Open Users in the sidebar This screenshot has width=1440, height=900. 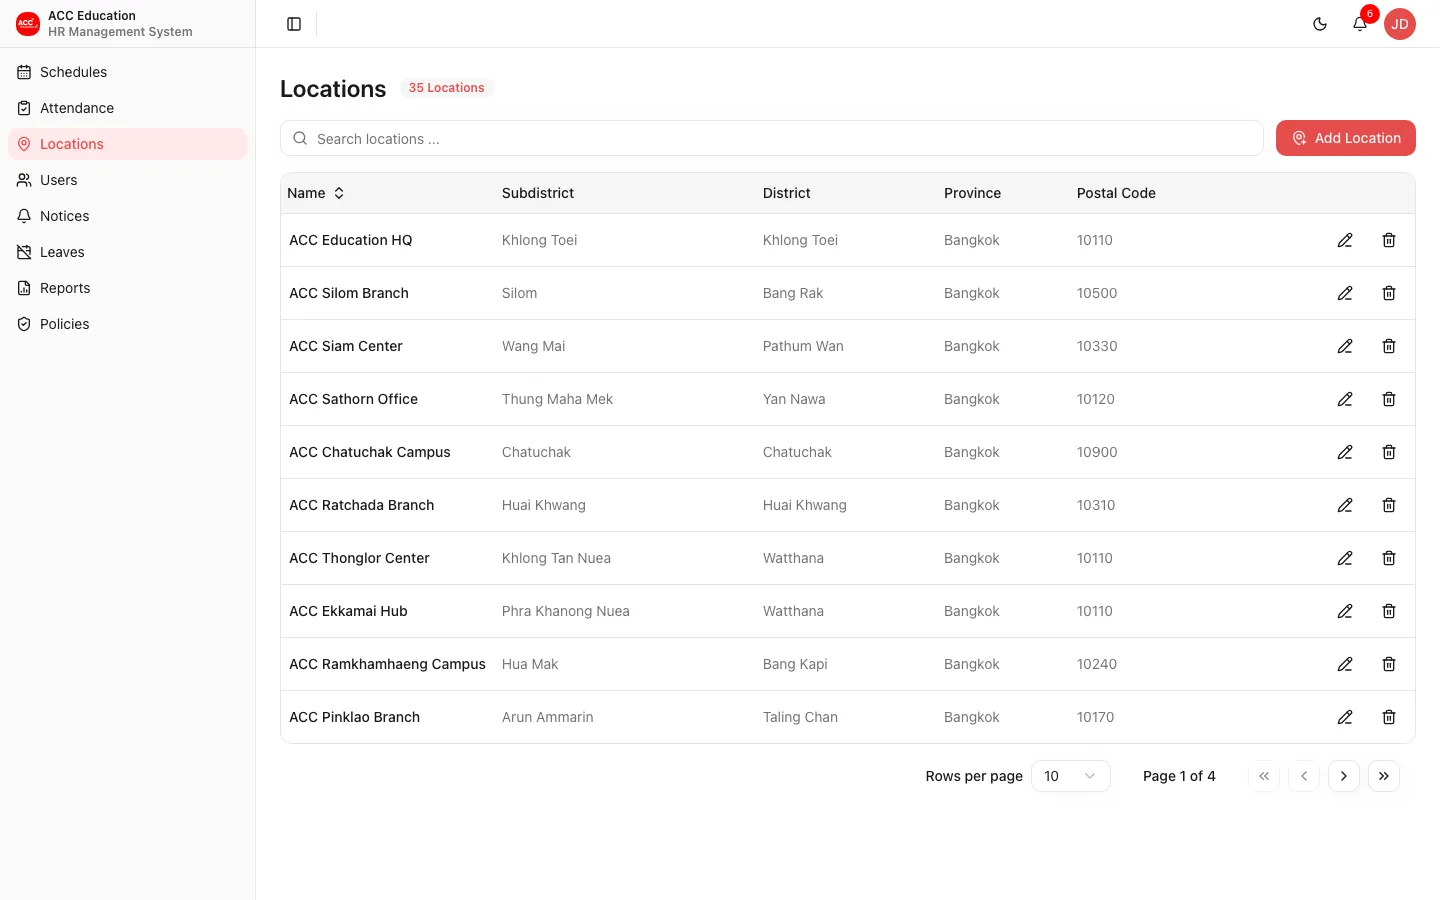pyautogui.click(x=128, y=180)
